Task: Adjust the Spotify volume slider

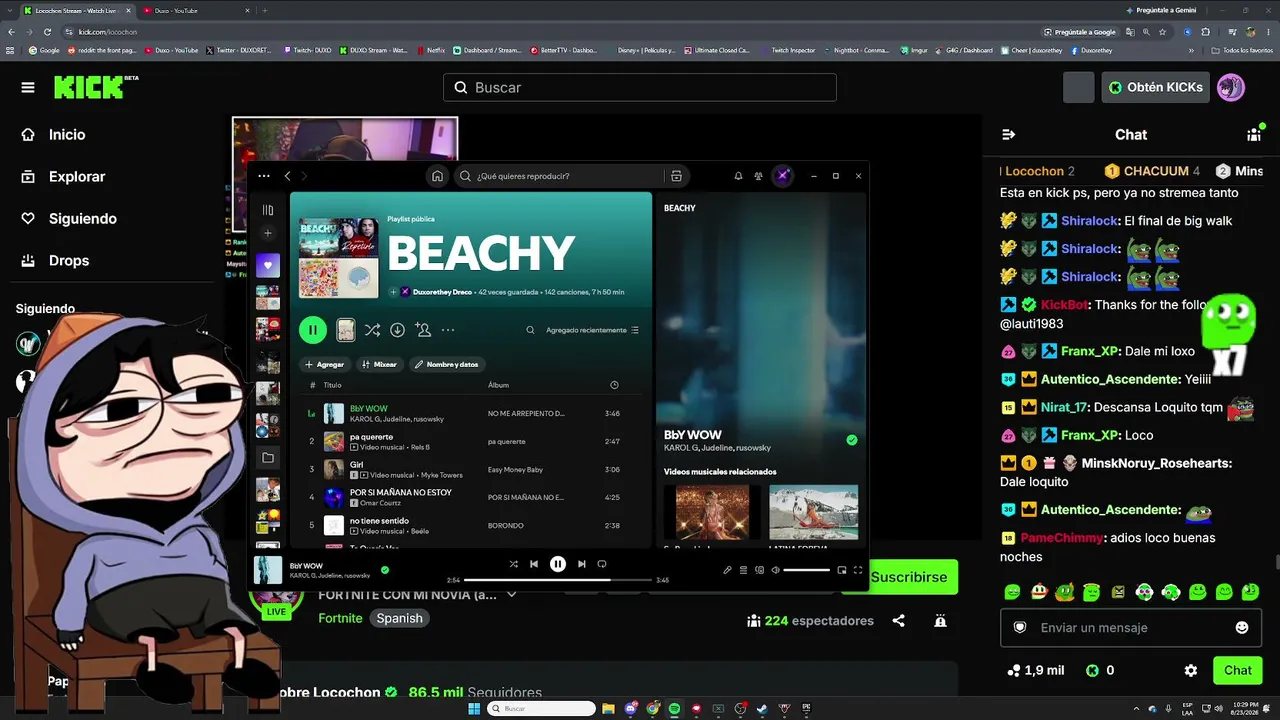Action: click(806, 570)
